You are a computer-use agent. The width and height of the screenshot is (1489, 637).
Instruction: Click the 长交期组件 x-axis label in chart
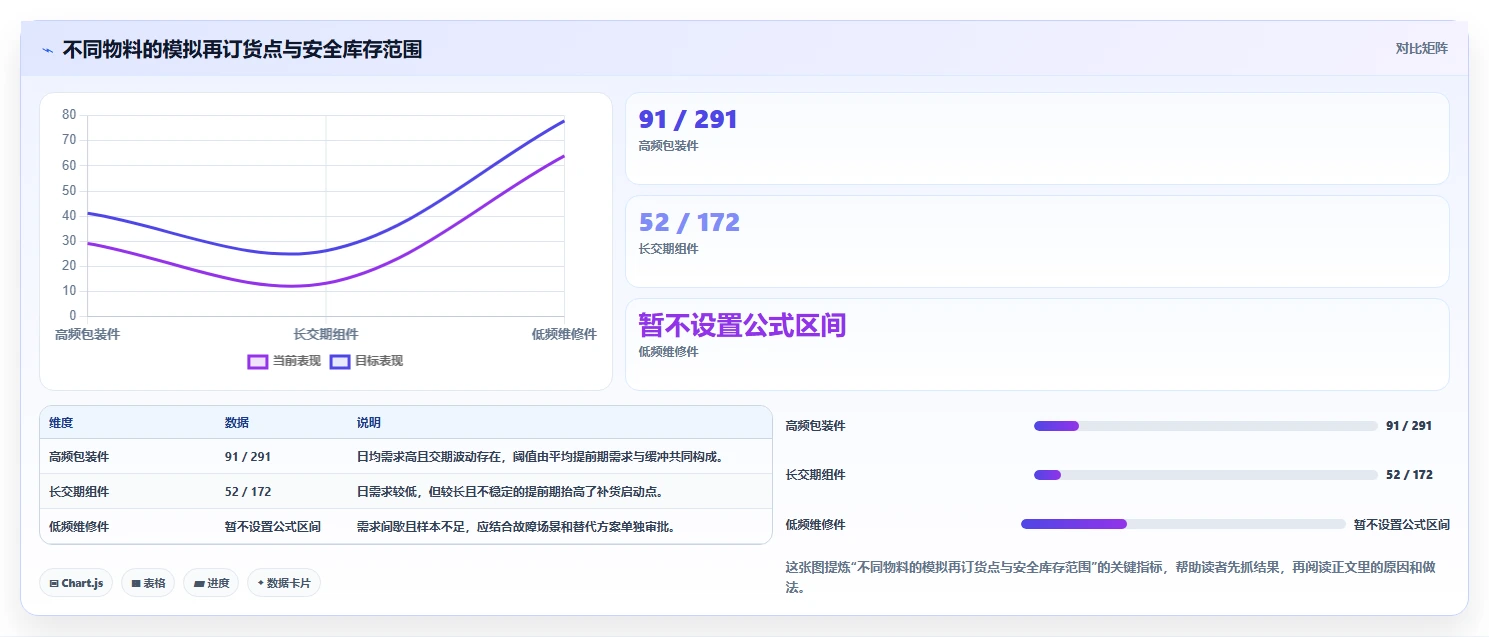tap(326, 335)
